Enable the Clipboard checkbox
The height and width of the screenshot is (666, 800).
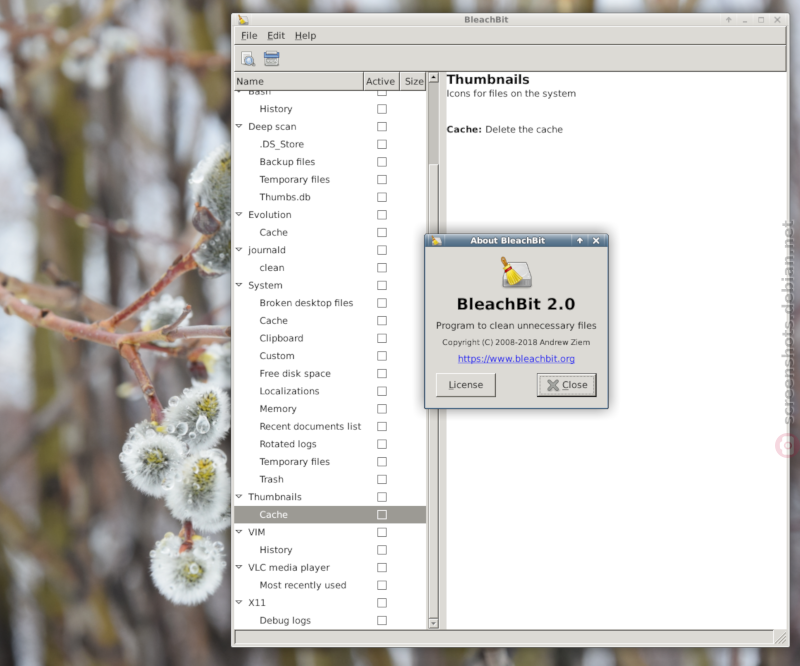coord(382,338)
